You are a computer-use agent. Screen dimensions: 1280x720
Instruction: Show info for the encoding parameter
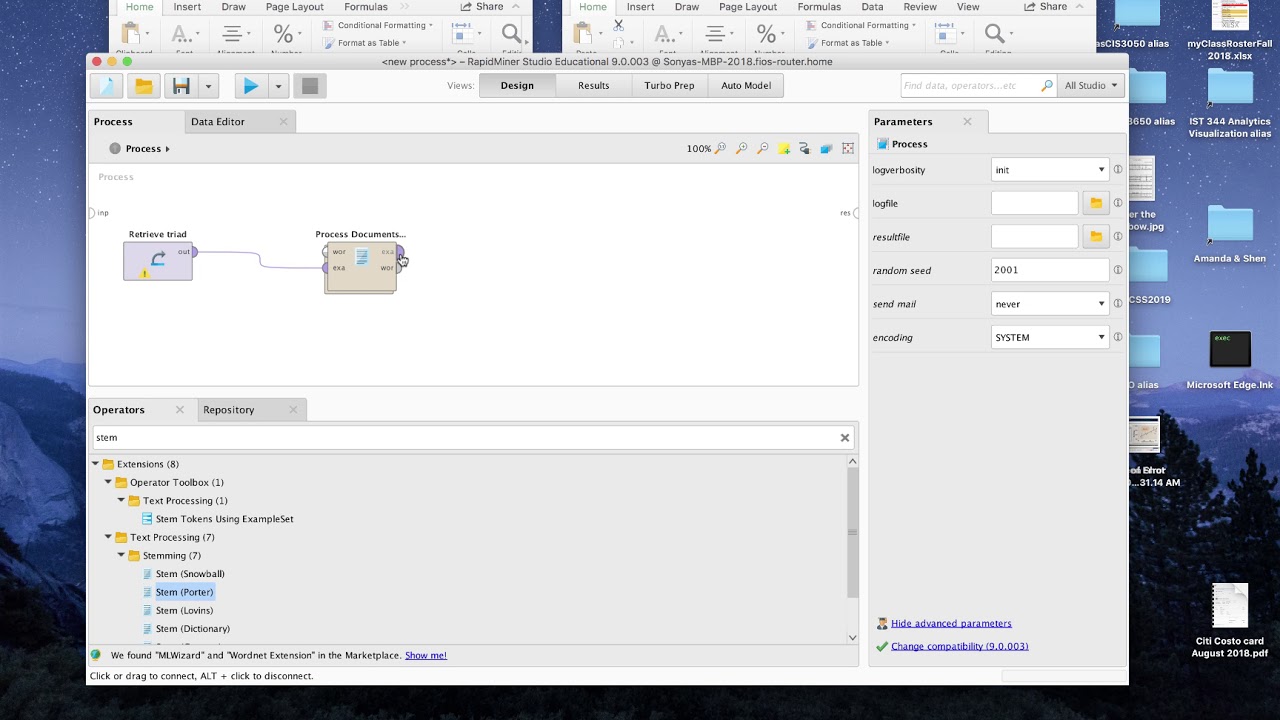tap(1118, 337)
